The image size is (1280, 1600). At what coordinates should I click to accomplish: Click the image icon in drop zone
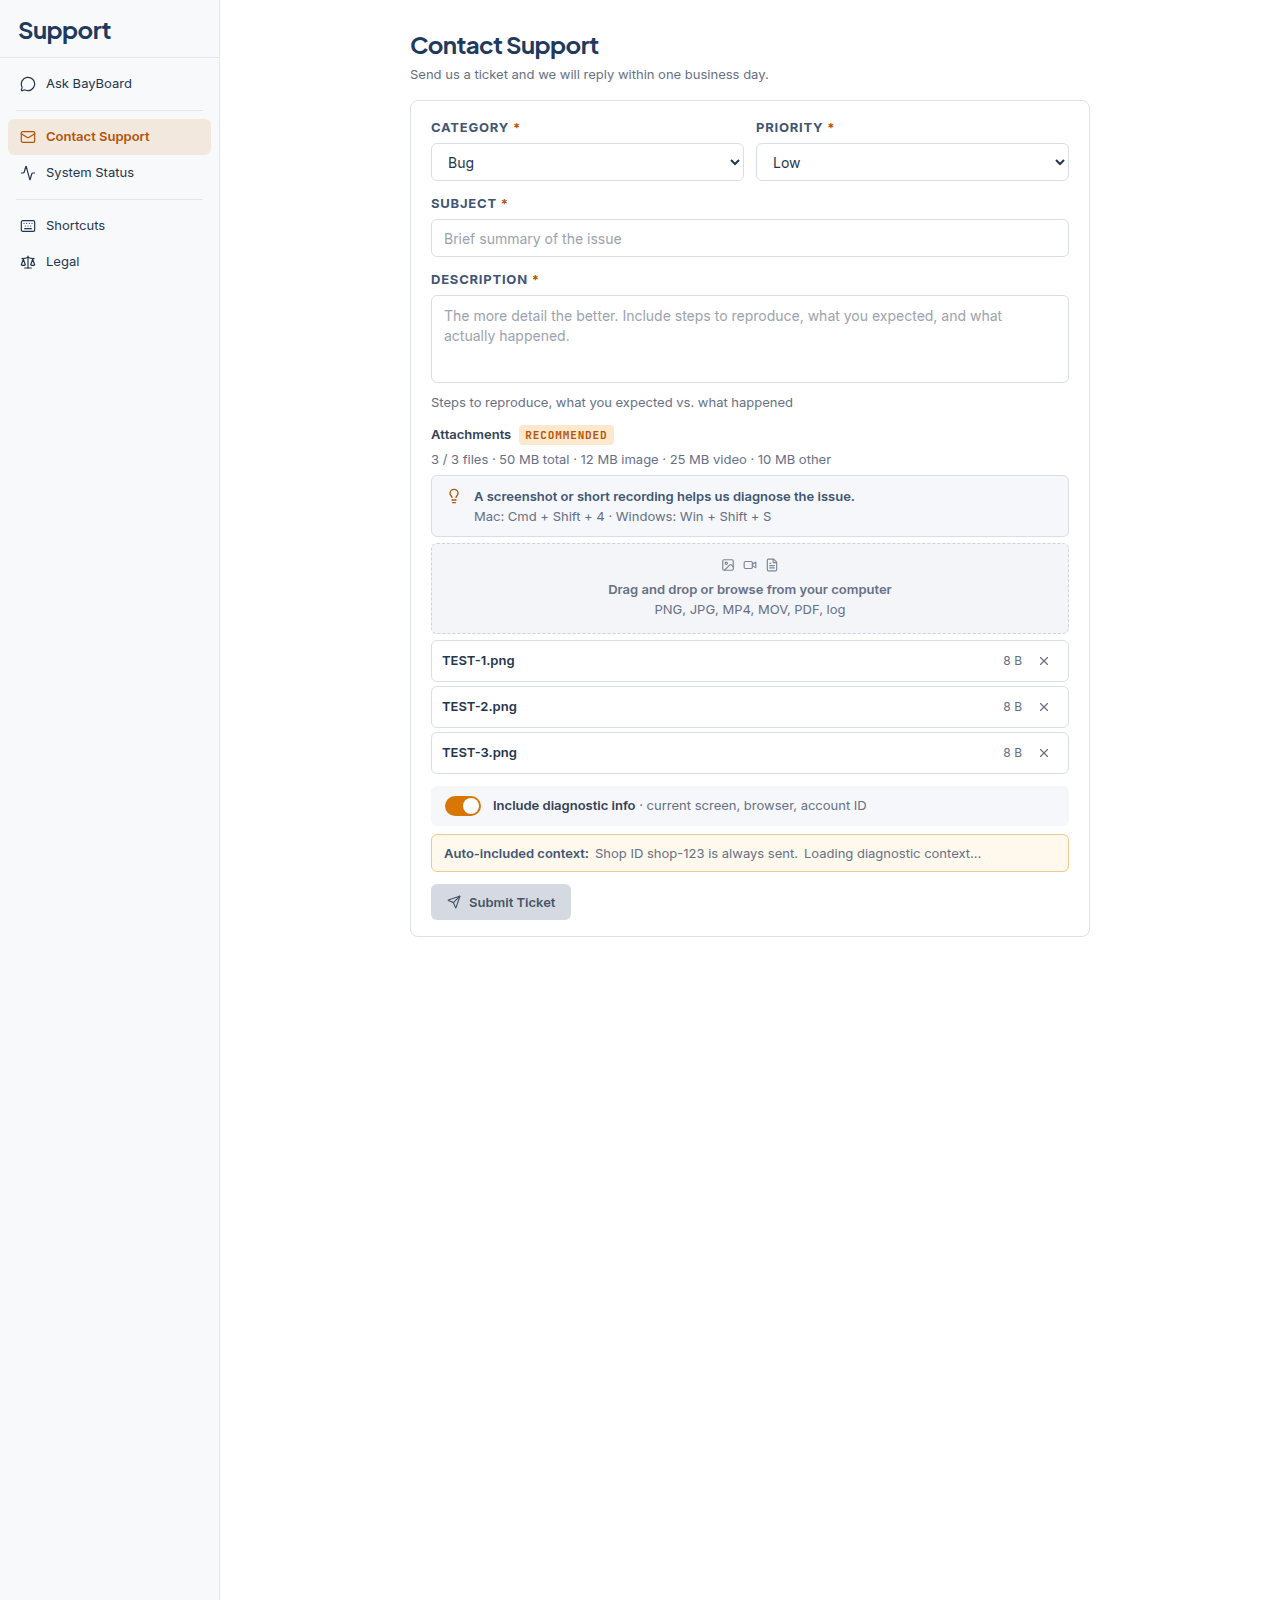tap(728, 565)
